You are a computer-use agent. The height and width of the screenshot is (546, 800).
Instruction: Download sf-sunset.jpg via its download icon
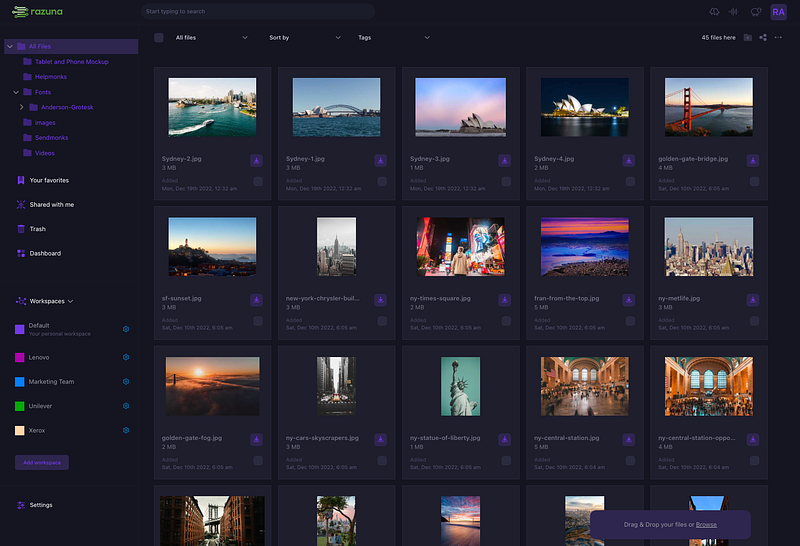point(256,300)
